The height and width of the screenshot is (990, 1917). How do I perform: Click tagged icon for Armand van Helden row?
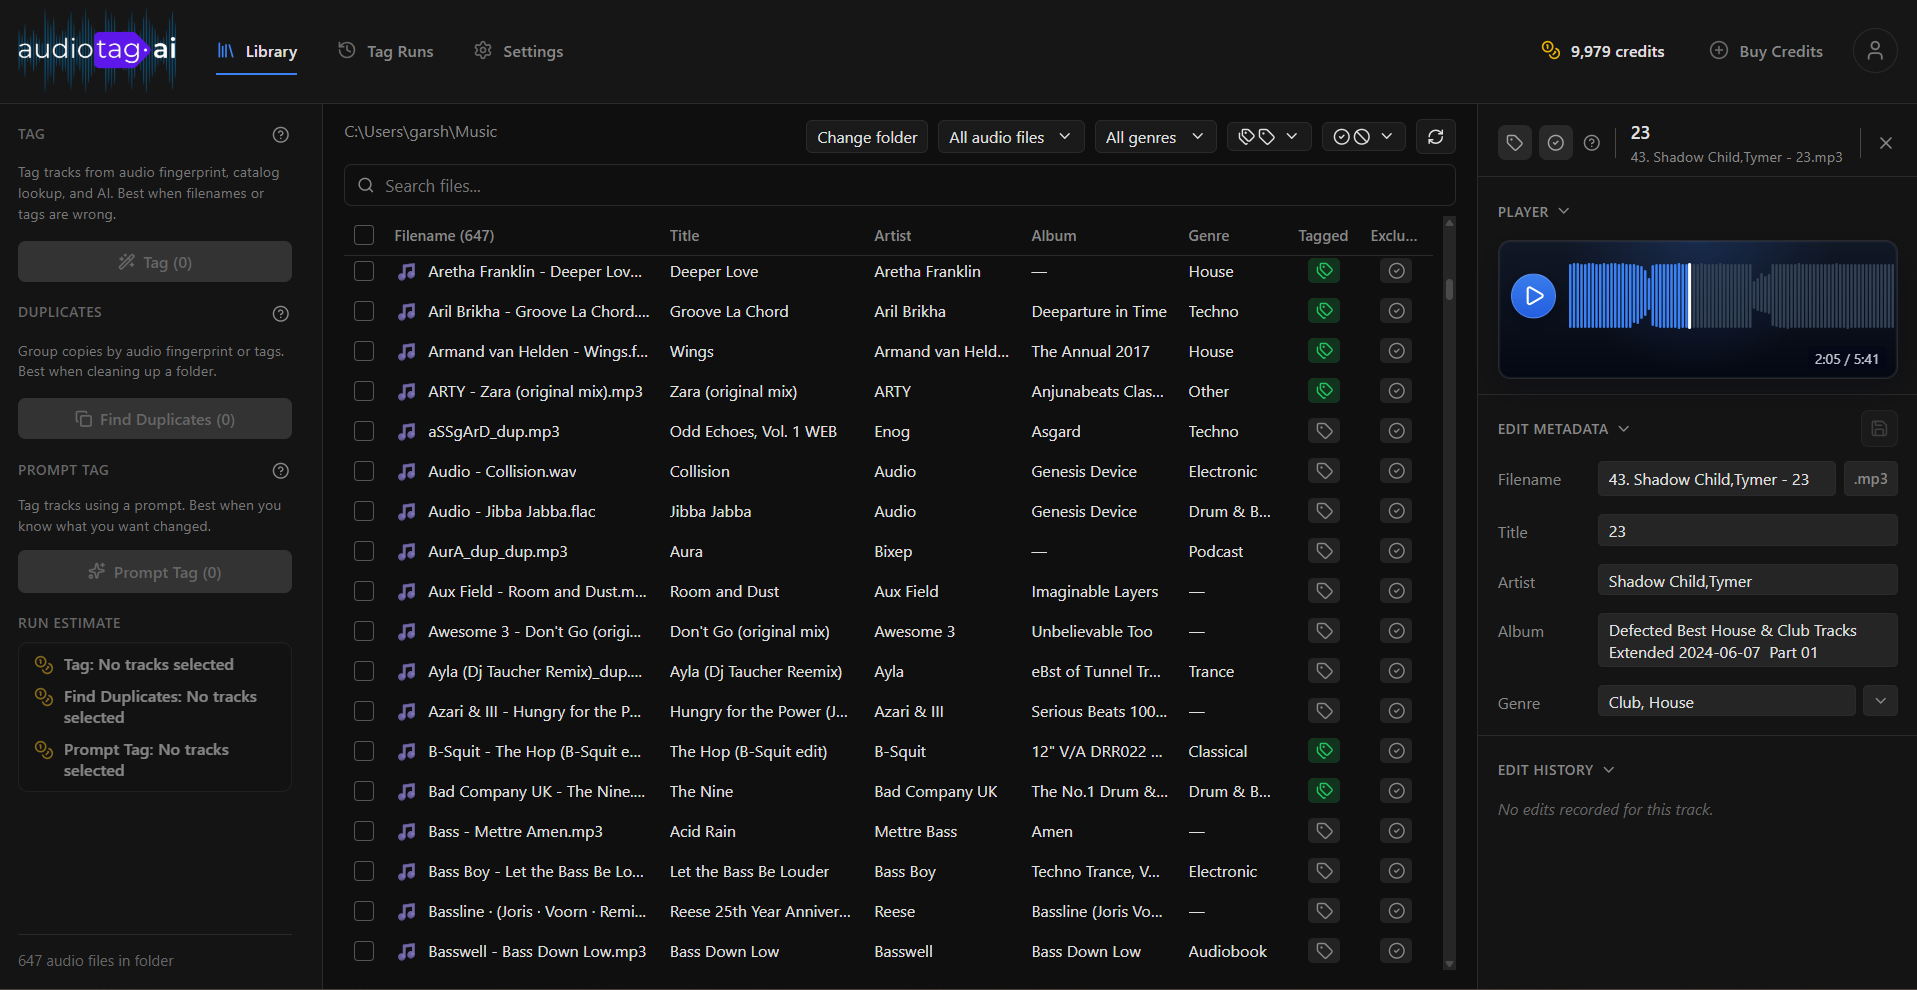1324,351
